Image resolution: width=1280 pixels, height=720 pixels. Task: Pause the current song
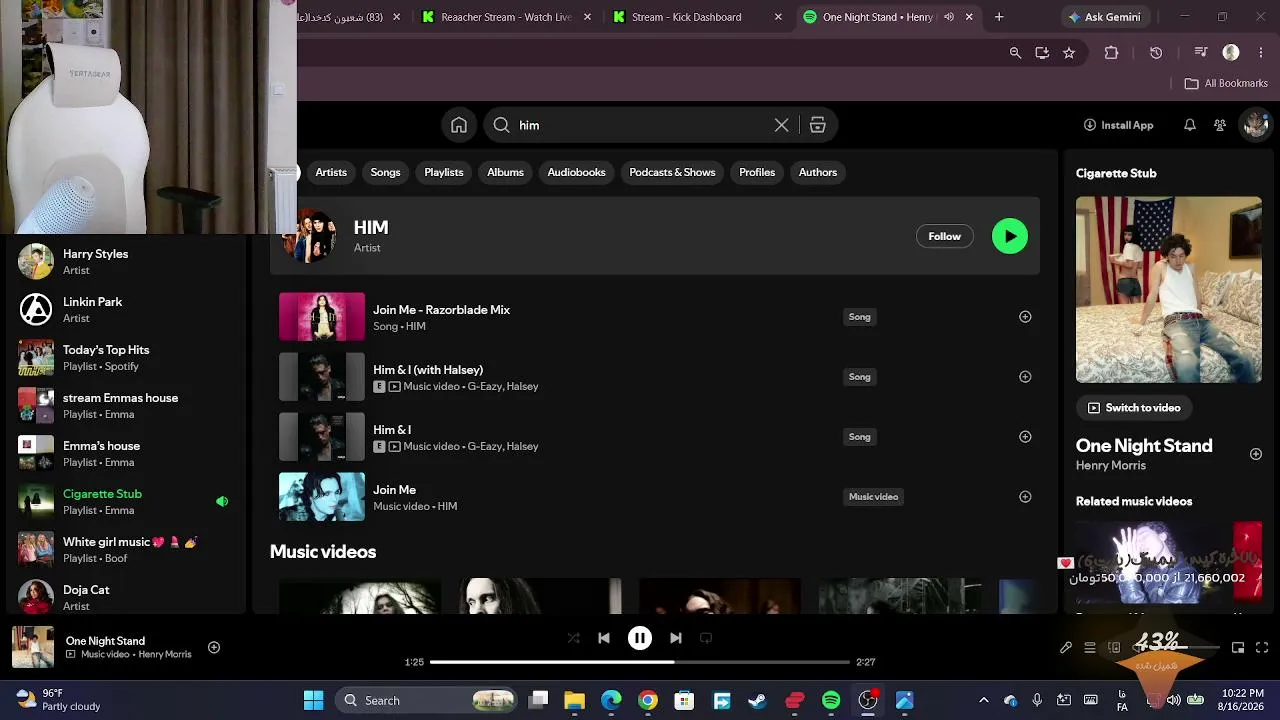pos(640,638)
